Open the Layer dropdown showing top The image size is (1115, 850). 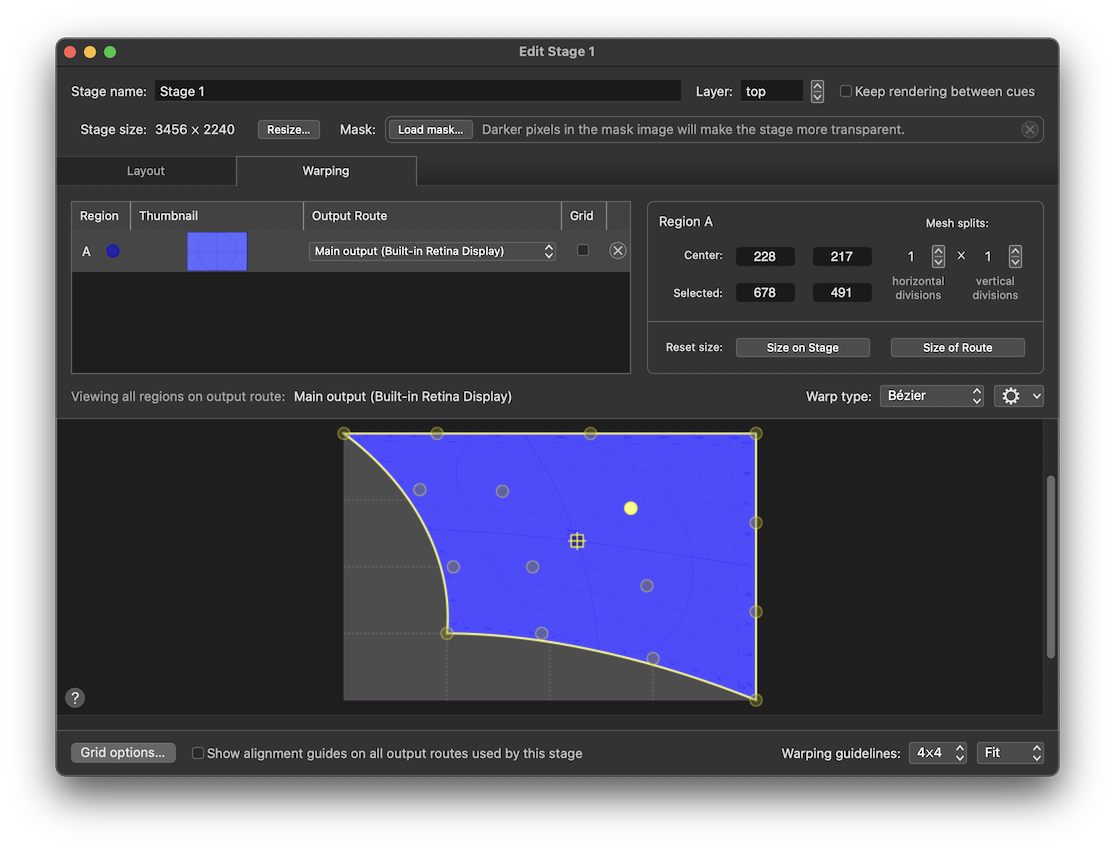tap(772, 90)
